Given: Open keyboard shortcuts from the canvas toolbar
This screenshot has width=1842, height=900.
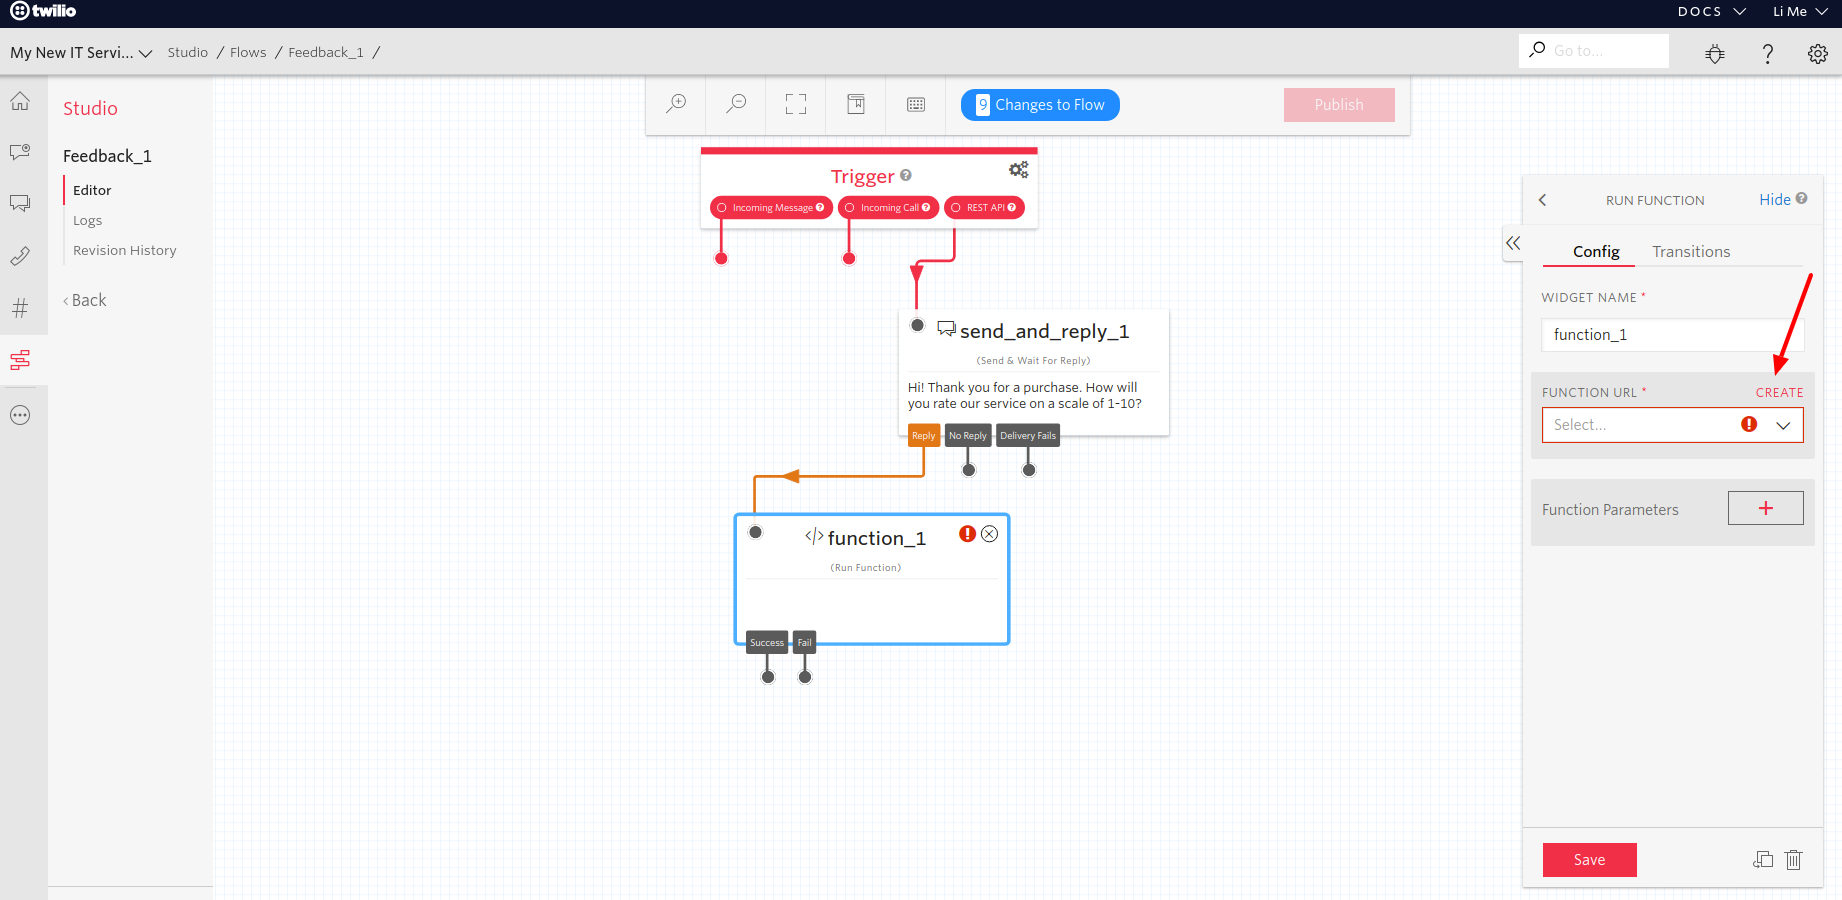Looking at the screenshot, I should coord(915,103).
